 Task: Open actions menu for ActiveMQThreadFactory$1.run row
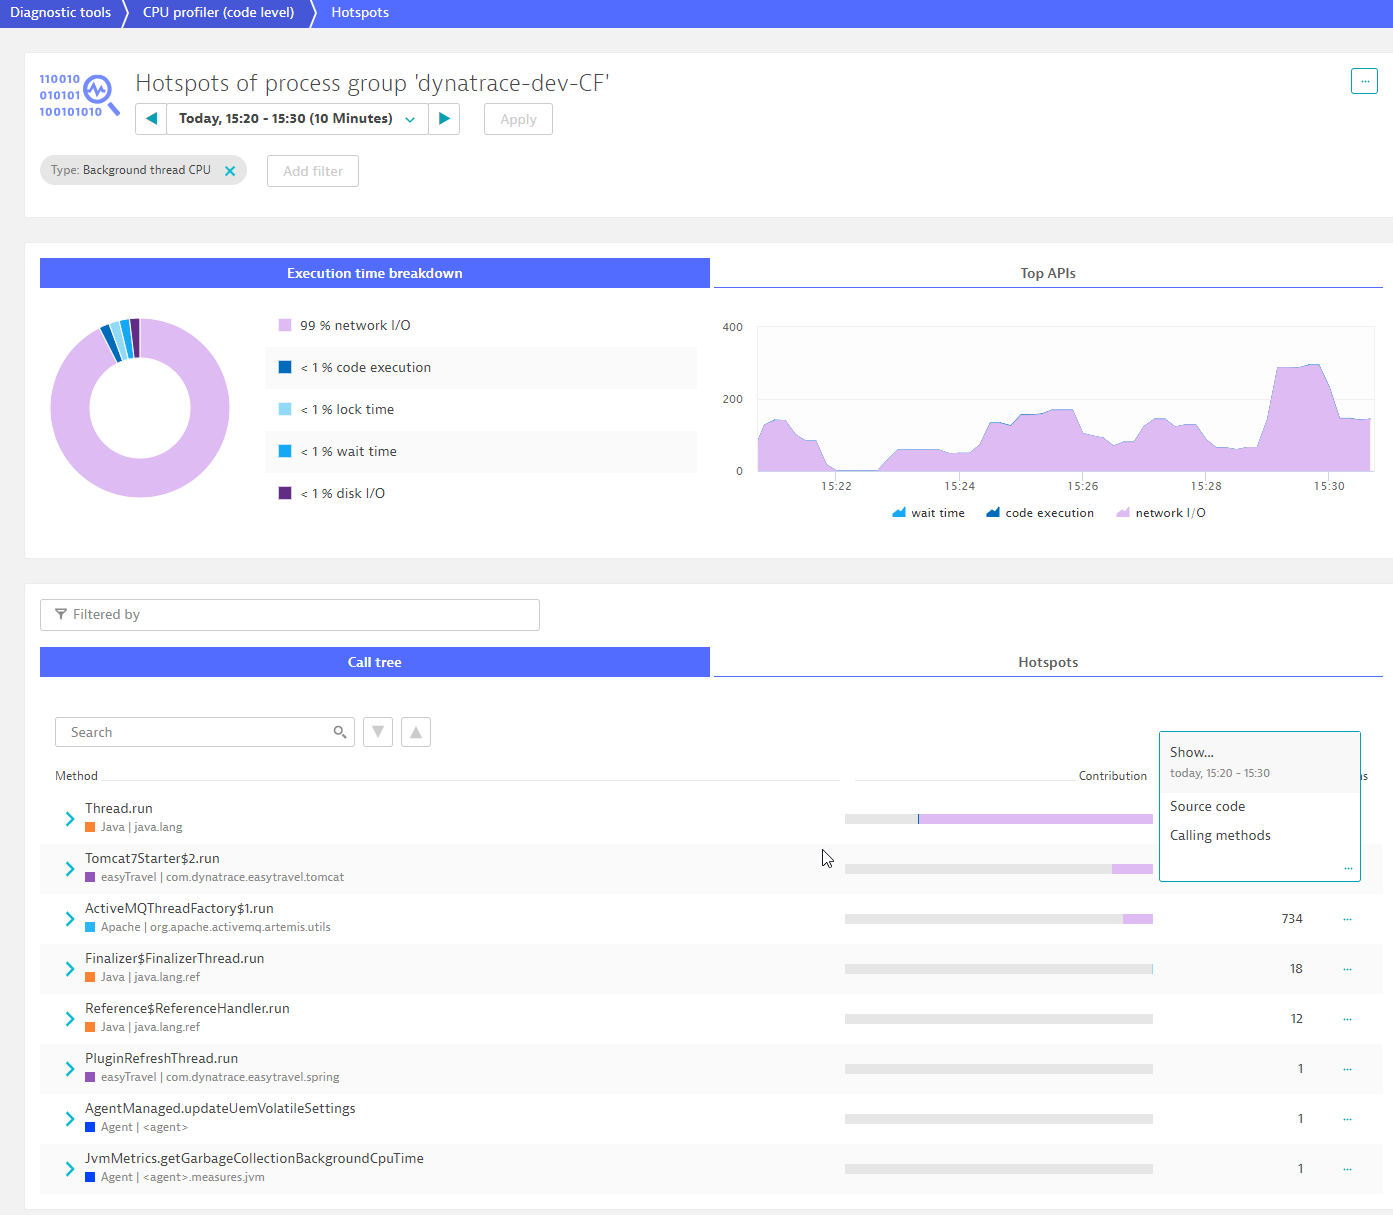tap(1347, 919)
